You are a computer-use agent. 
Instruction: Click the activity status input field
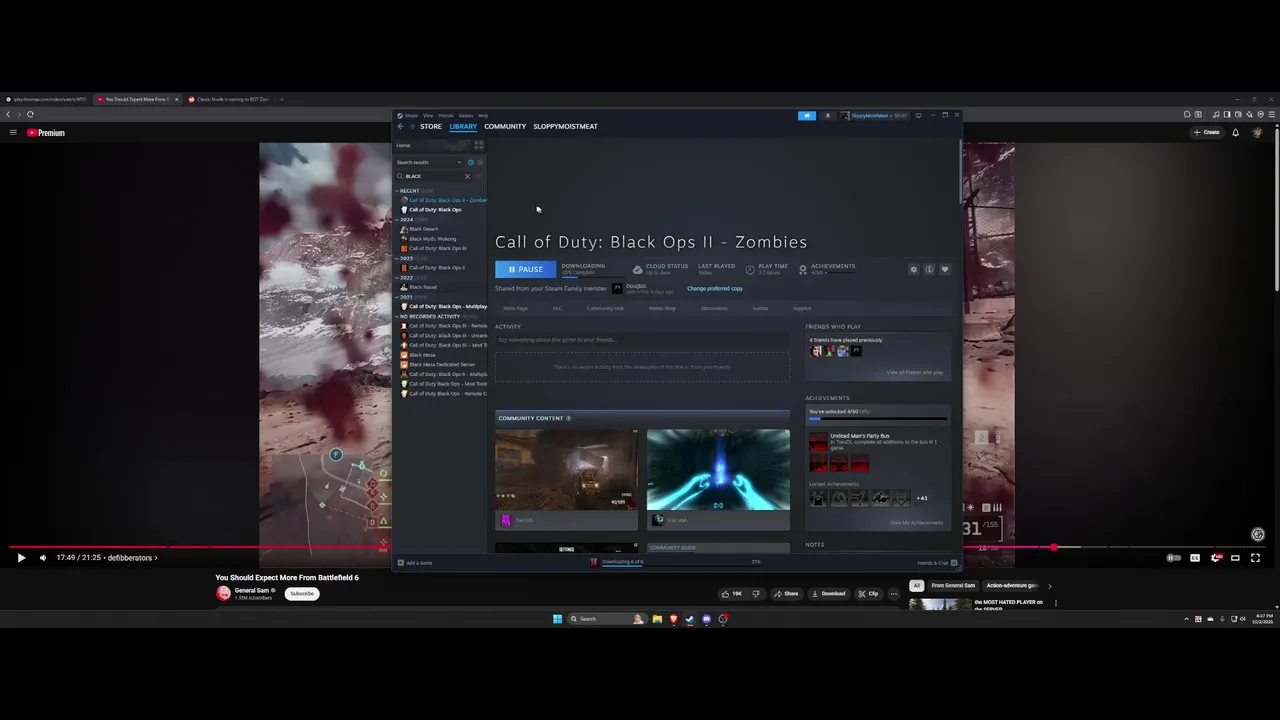642,340
